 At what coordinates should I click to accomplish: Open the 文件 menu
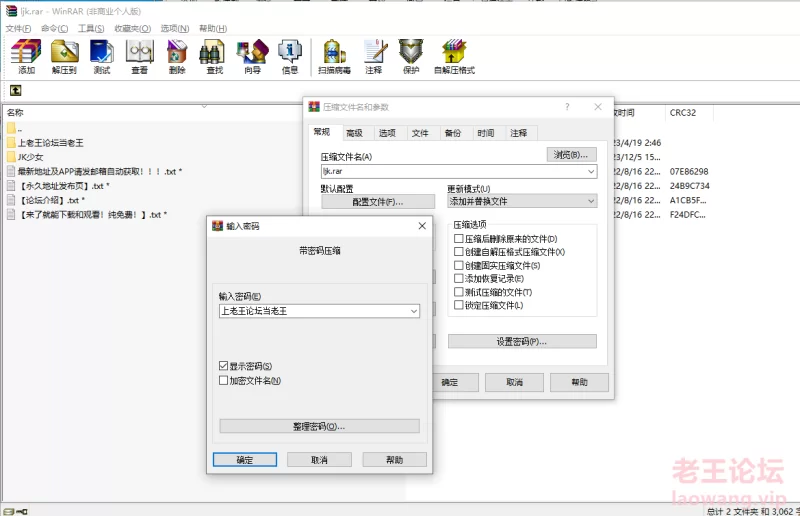point(18,28)
